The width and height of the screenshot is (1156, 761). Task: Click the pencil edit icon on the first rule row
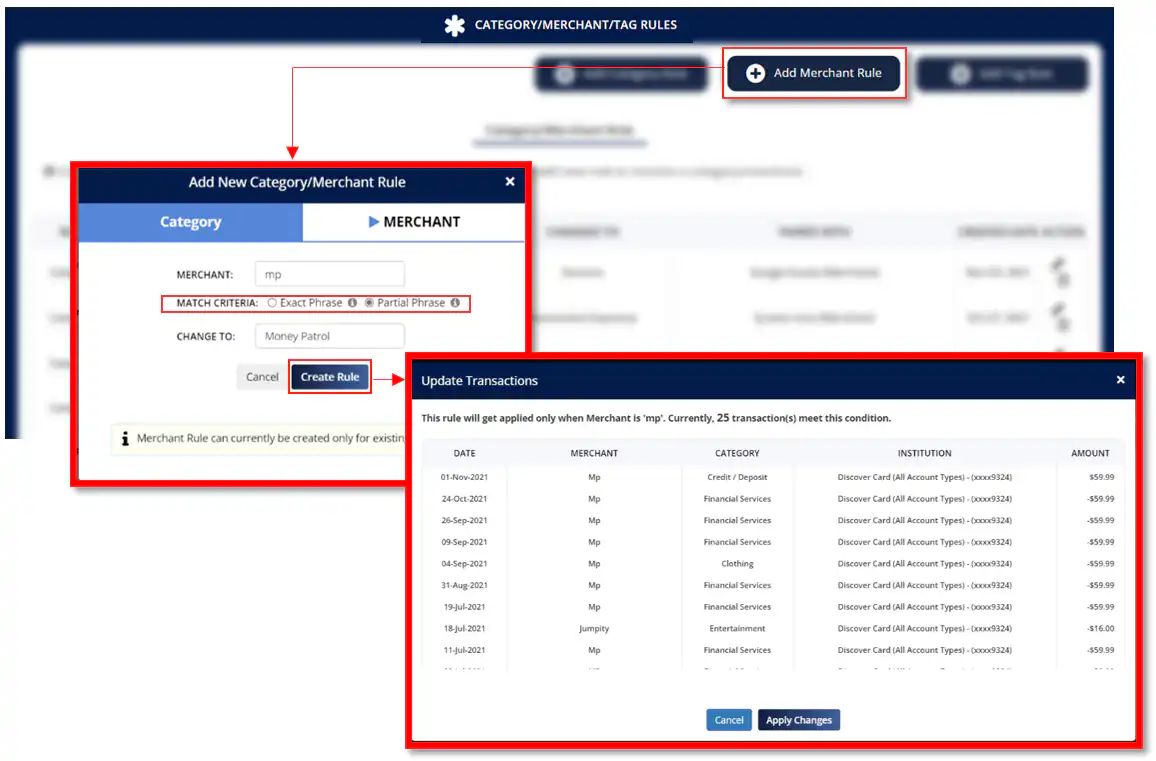1059,264
